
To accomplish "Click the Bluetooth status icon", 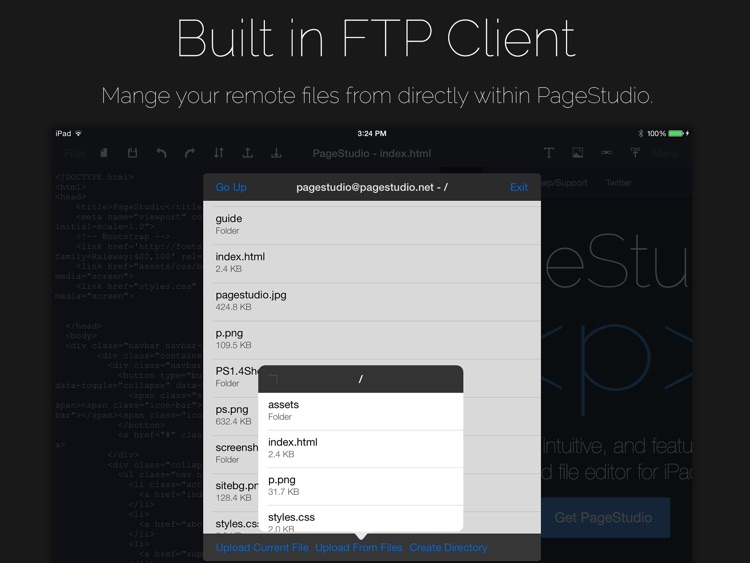I will (x=640, y=133).
